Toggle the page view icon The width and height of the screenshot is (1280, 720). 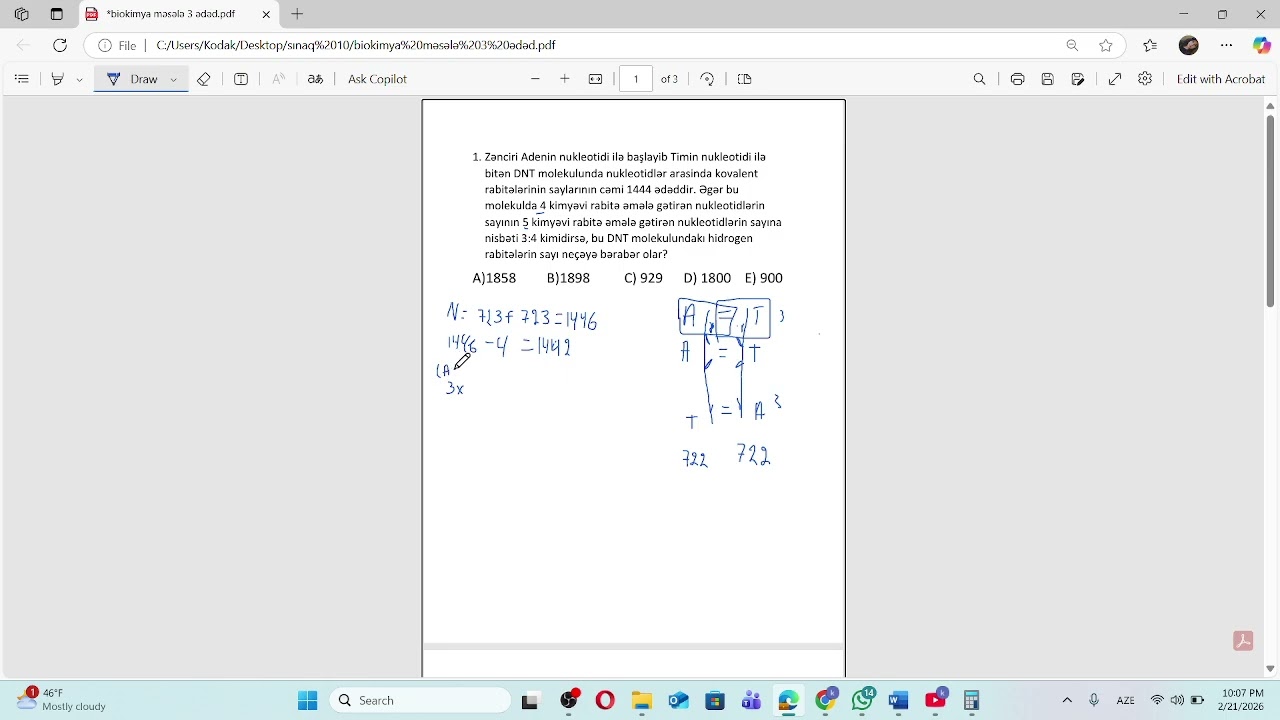[744, 79]
